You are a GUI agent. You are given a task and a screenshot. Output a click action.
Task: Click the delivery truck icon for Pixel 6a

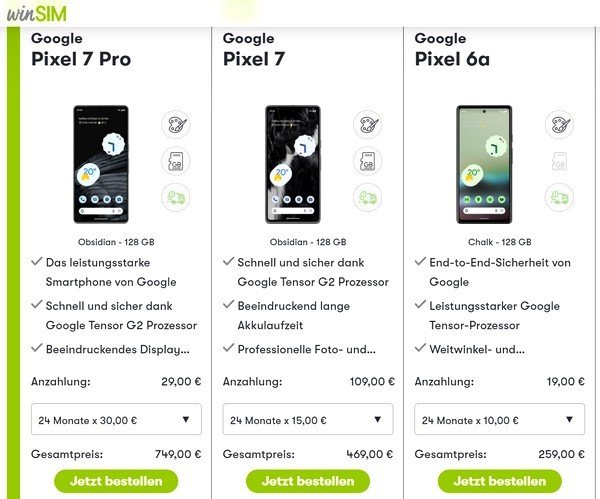click(x=559, y=197)
